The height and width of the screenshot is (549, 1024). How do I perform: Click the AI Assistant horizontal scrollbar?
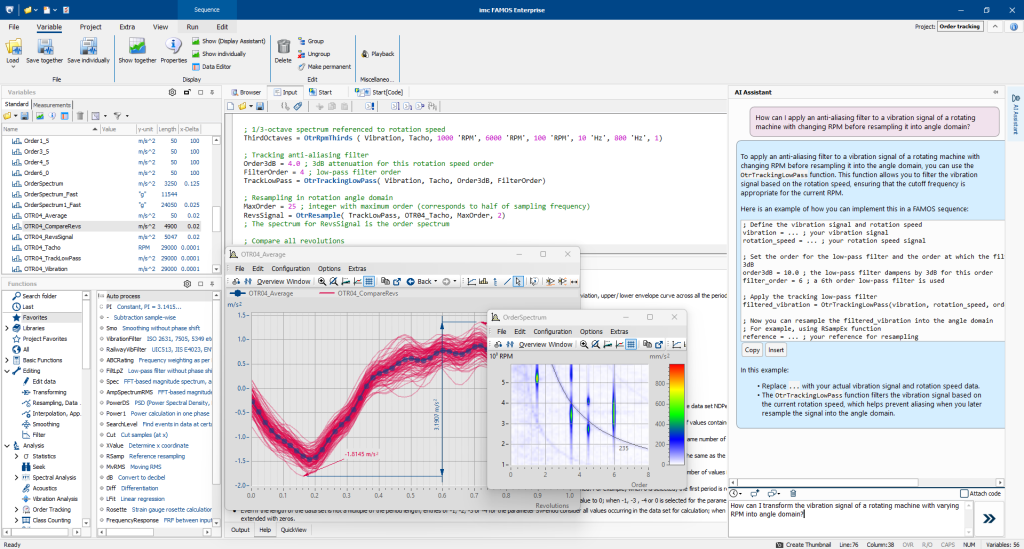(866, 482)
